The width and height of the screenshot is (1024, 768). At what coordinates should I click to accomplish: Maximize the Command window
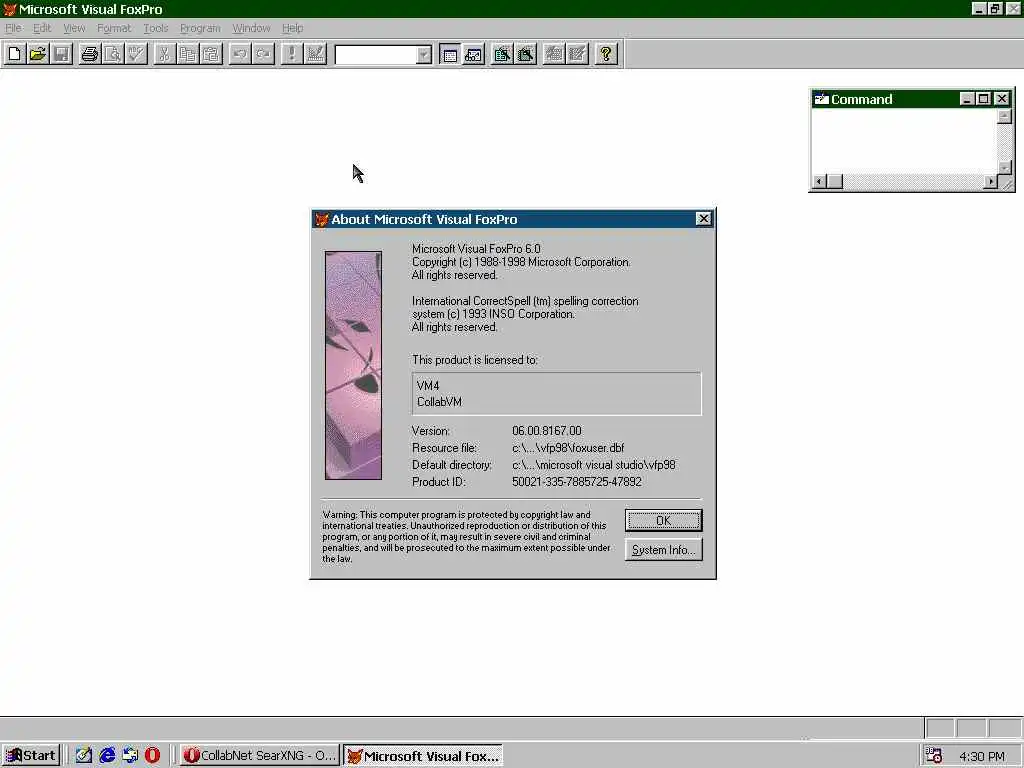tap(983, 99)
